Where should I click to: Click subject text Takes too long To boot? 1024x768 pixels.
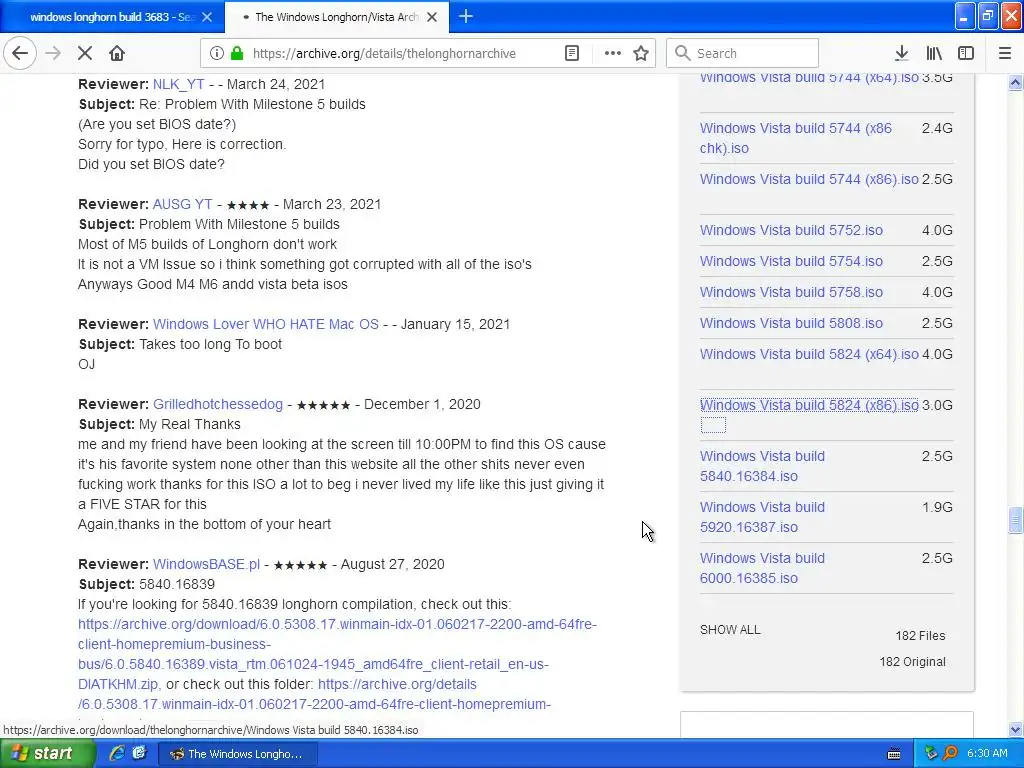click(210, 344)
